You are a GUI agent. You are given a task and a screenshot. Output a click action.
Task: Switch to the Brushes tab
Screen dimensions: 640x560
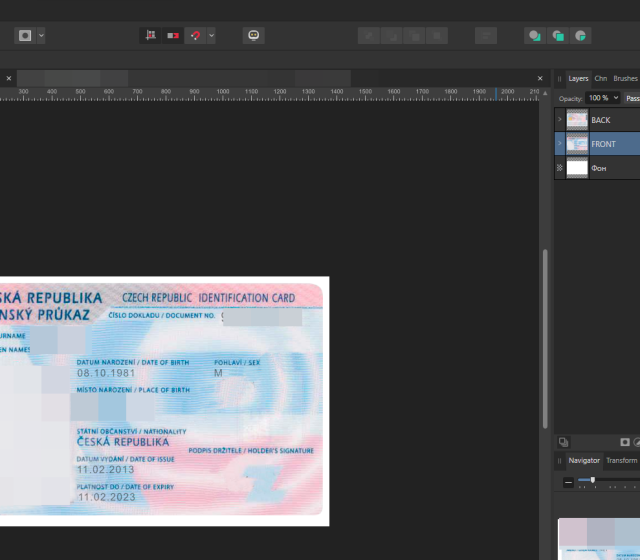pos(625,78)
